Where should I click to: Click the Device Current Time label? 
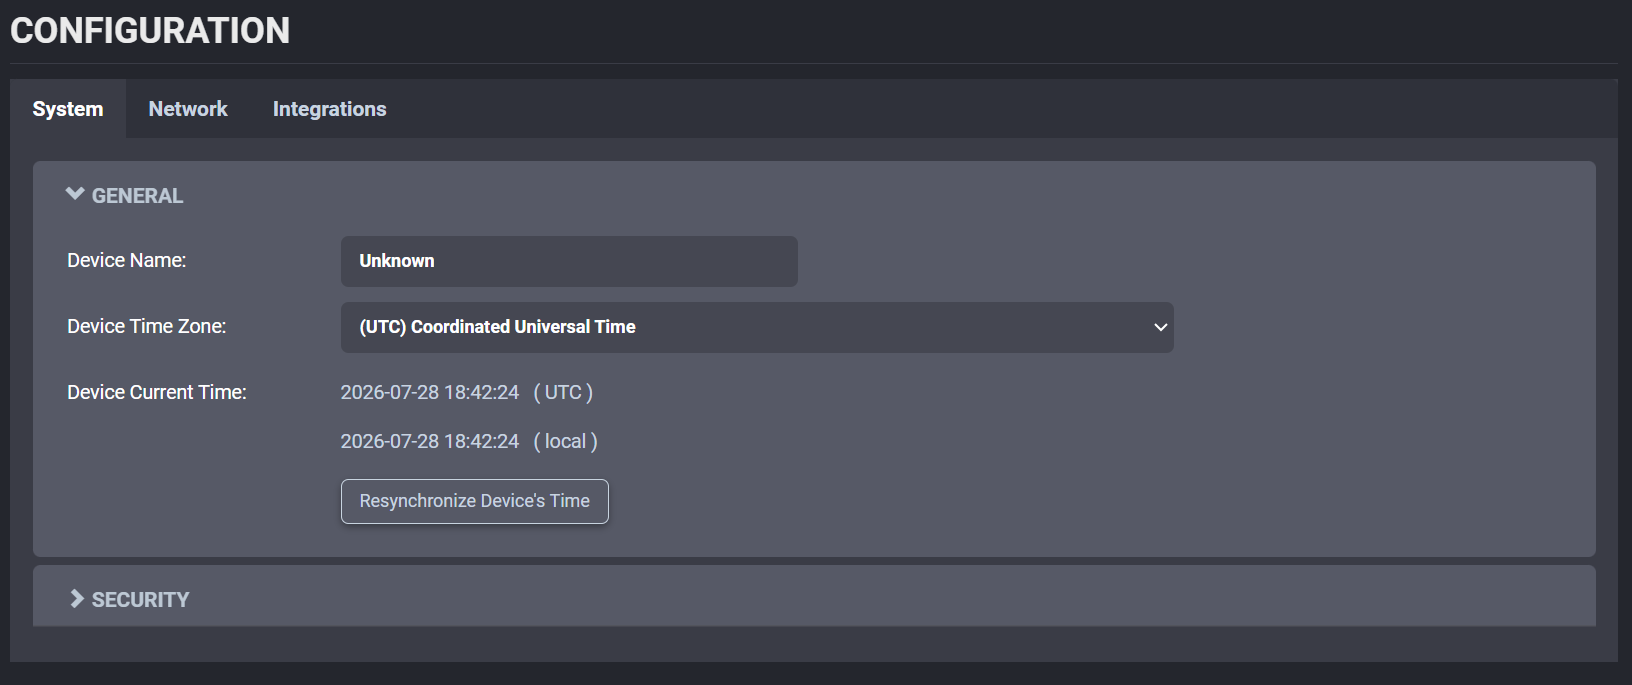pyautogui.click(x=157, y=392)
